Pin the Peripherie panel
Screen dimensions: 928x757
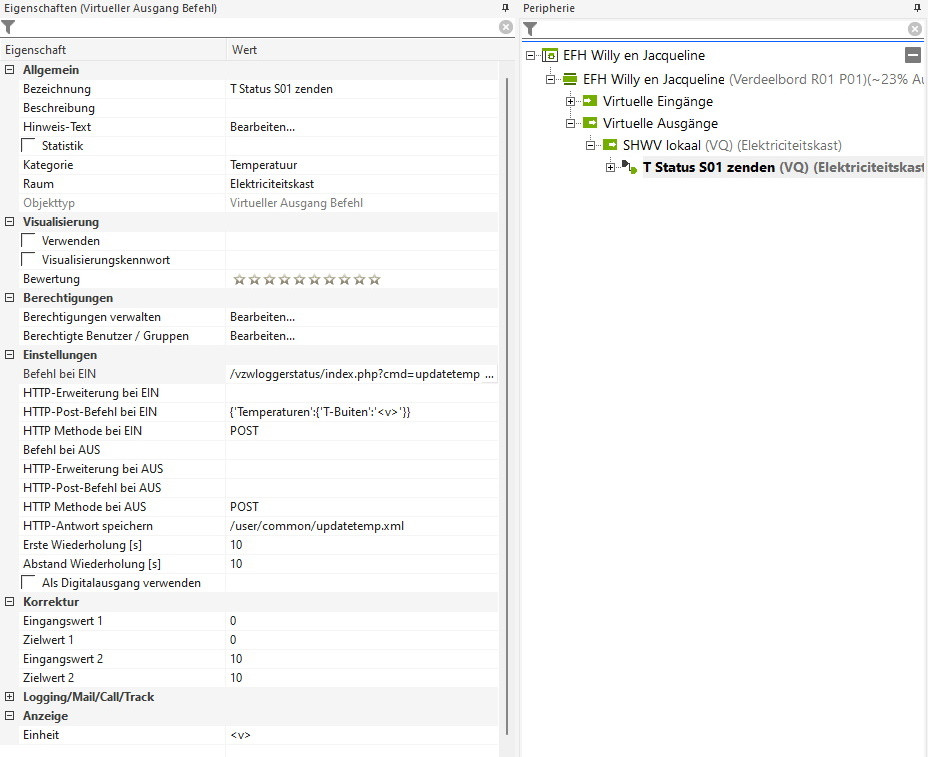point(917,8)
